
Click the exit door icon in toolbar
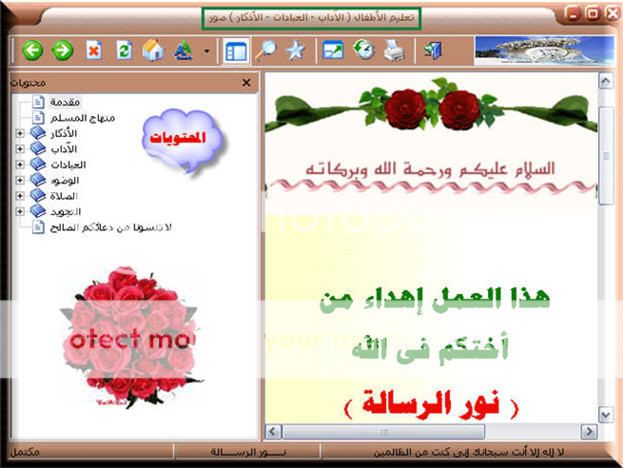[432, 51]
